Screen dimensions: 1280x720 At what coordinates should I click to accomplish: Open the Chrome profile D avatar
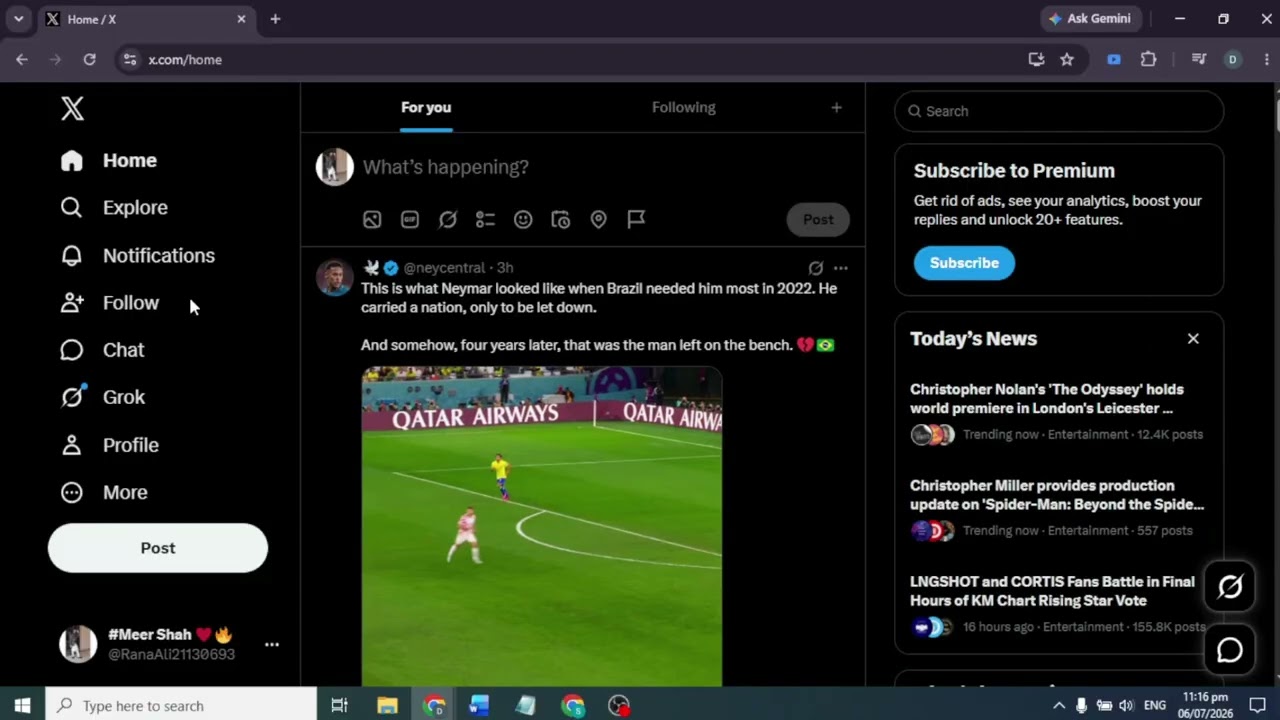pyautogui.click(x=1232, y=60)
